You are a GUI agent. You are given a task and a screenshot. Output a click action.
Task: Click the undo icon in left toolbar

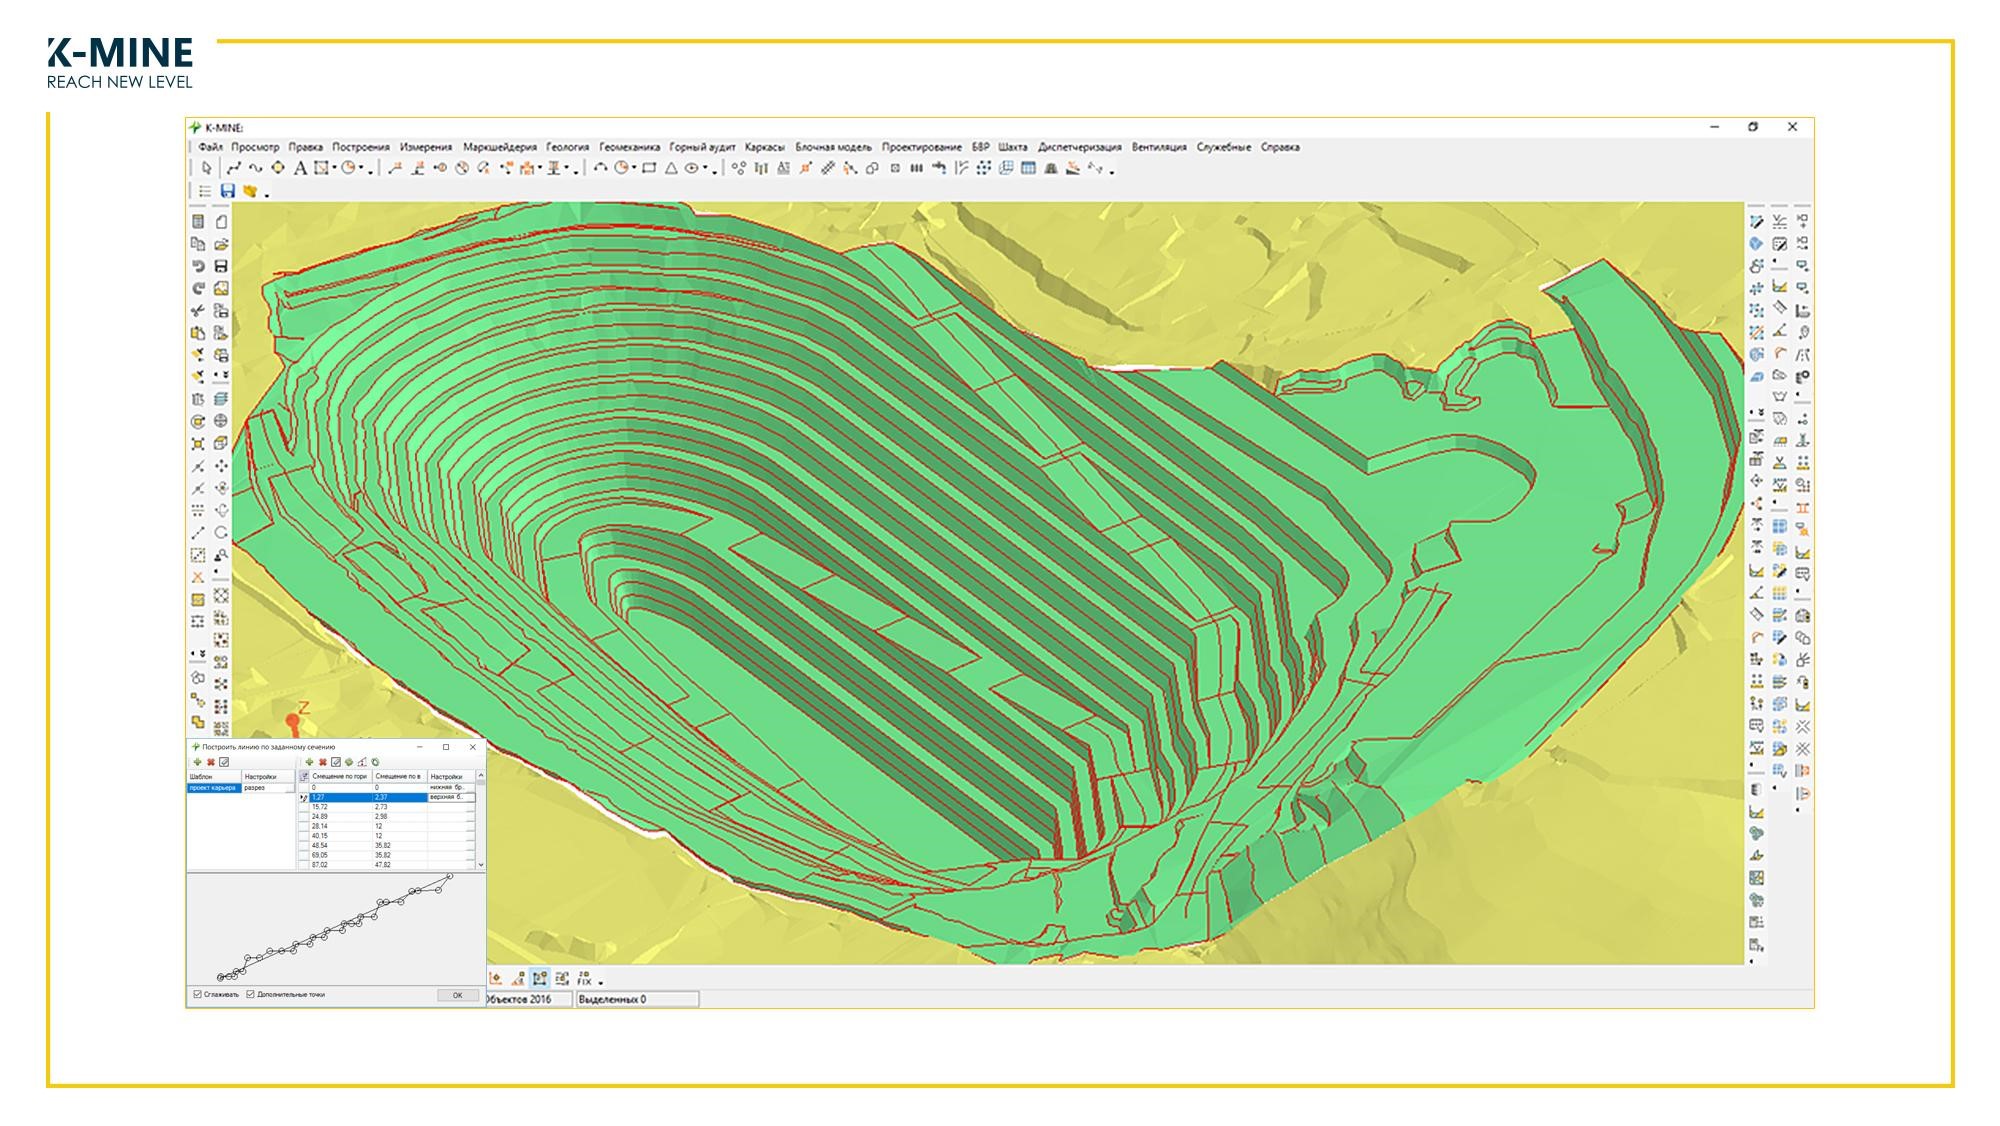coord(198,266)
